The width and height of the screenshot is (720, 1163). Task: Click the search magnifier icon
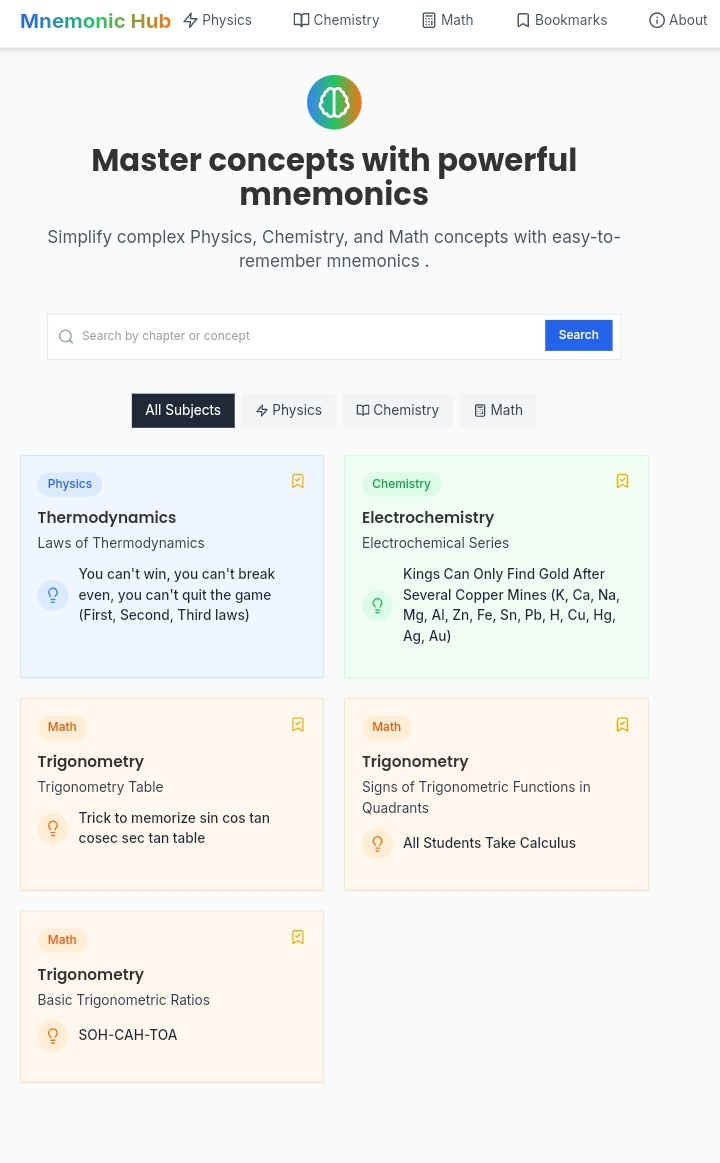click(66, 337)
